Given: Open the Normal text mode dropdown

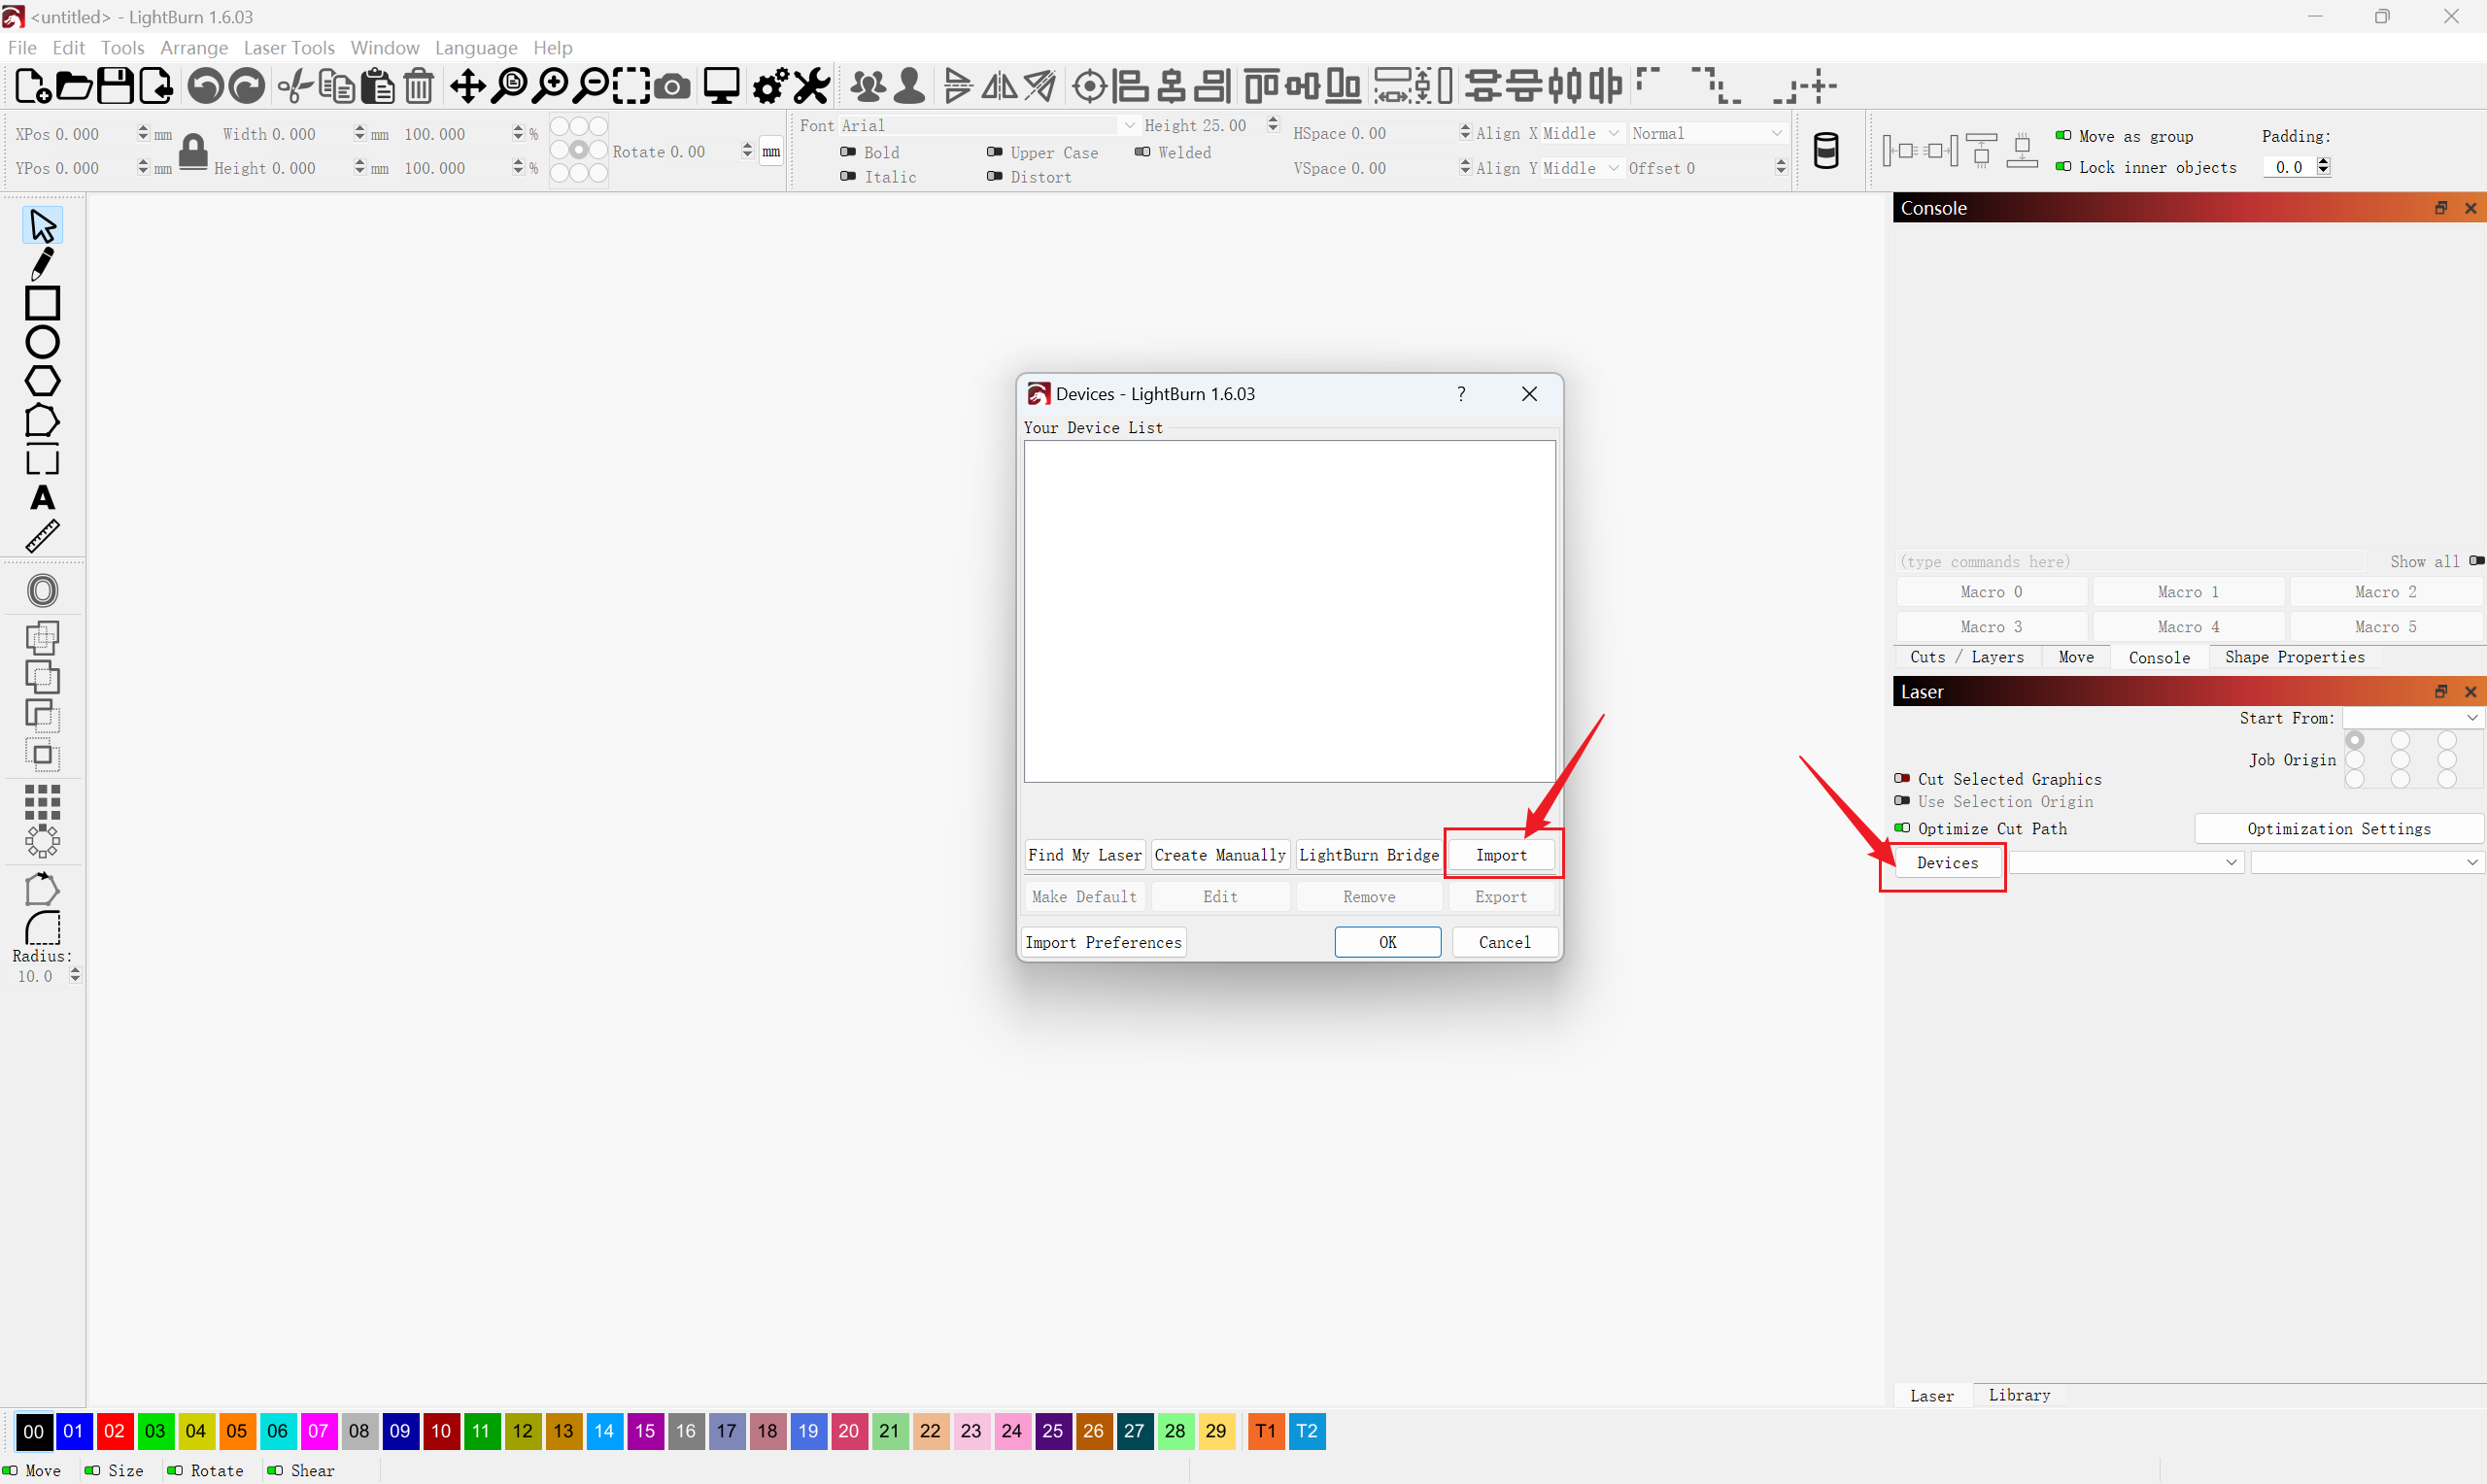Looking at the screenshot, I should point(1707,133).
